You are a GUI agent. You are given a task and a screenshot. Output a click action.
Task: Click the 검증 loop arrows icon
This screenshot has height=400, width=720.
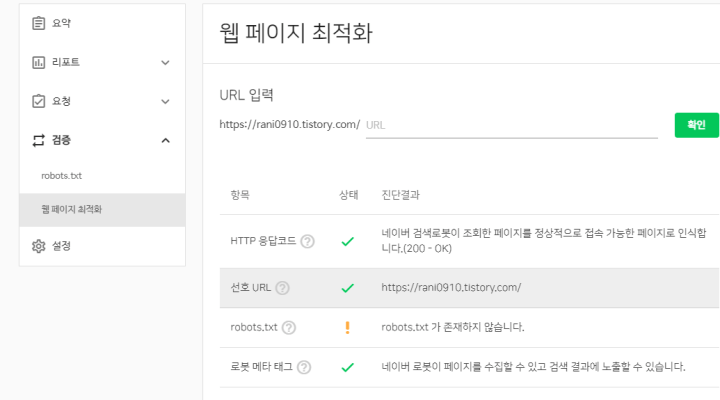click(39, 140)
